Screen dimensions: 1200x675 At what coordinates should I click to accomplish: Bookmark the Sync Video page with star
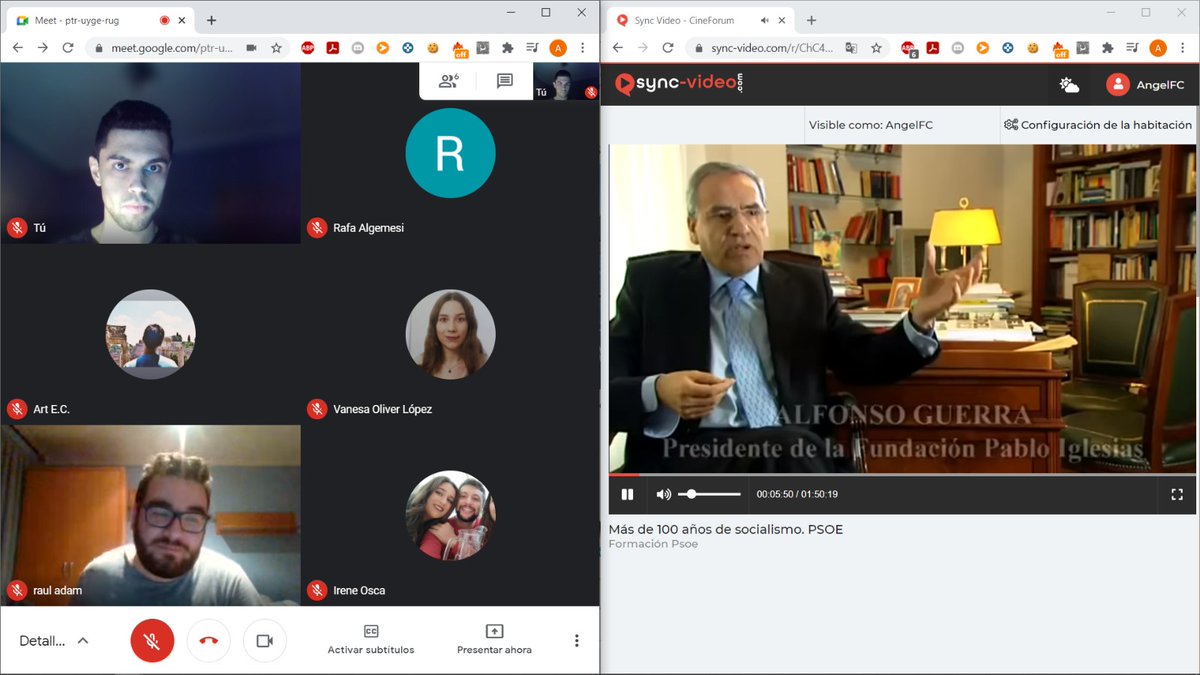(876, 48)
